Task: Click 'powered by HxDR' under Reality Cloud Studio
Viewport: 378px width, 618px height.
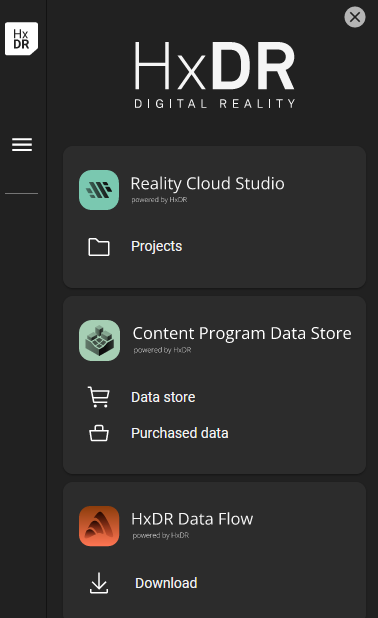Action: coord(159,200)
